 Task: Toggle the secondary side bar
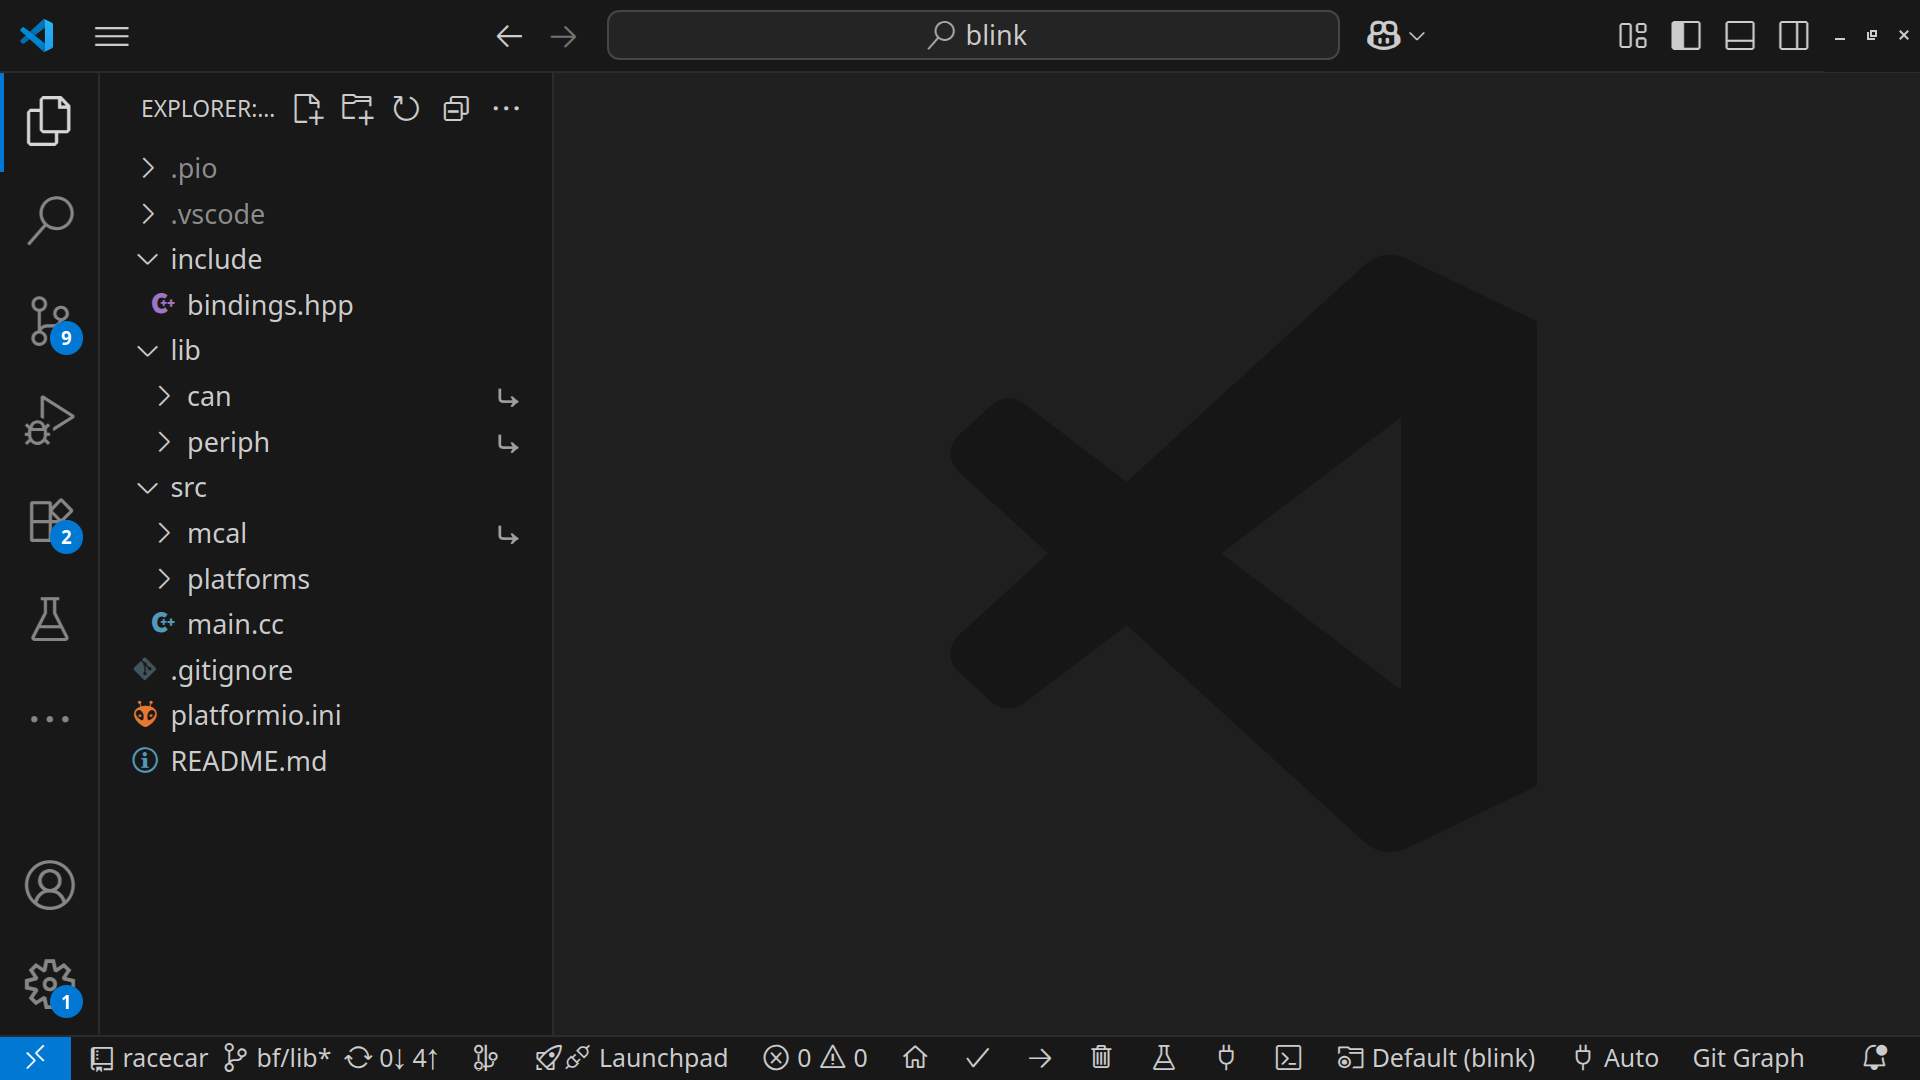[1794, 36]
